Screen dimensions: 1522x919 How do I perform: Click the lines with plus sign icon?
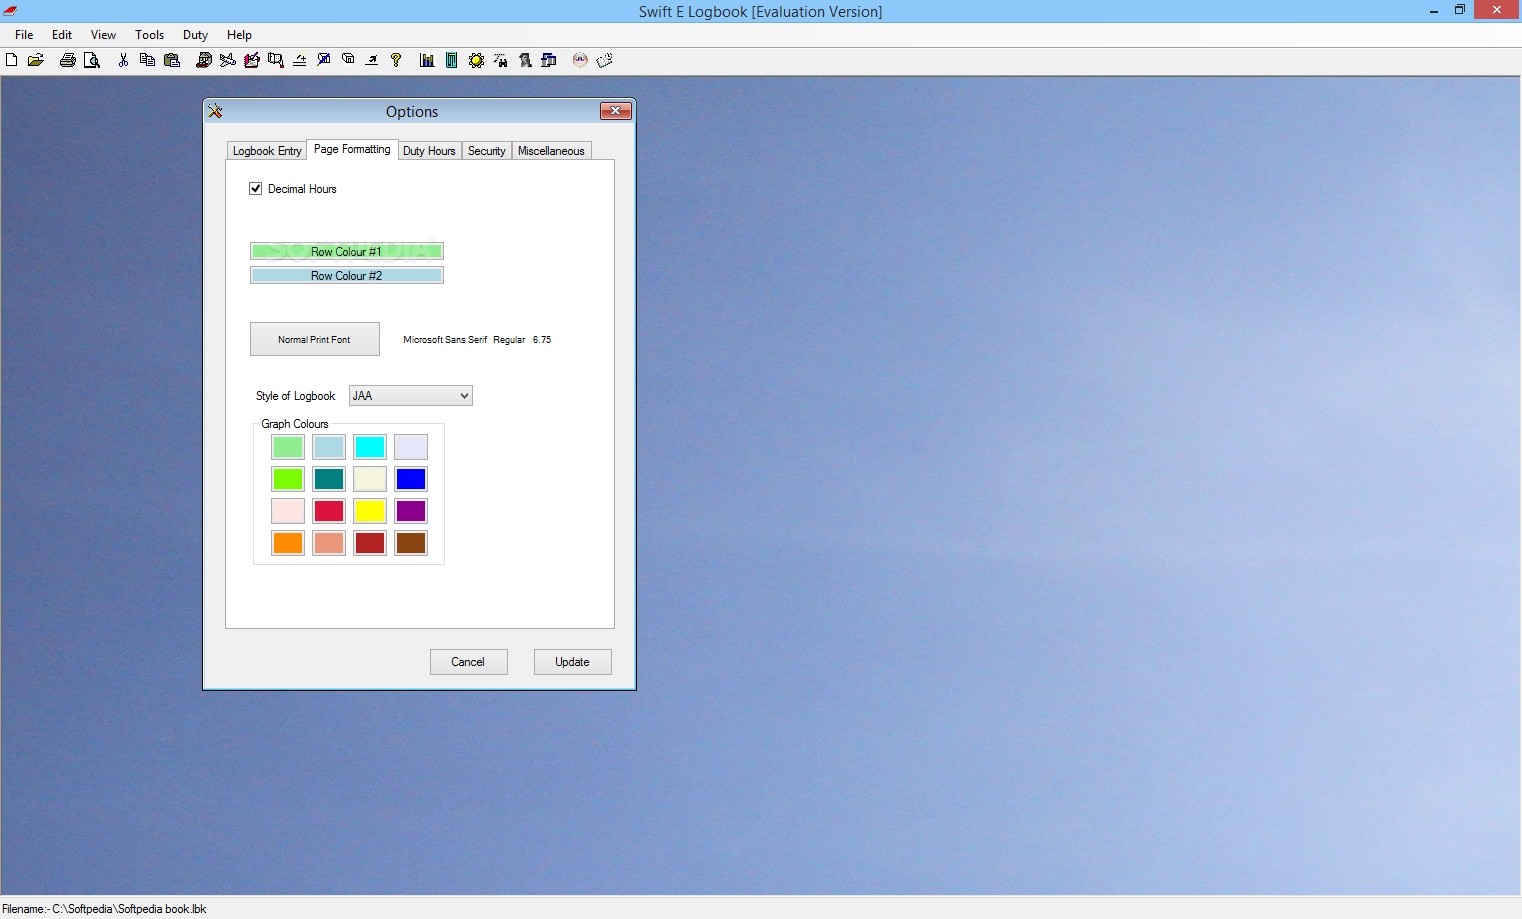click(300, 60)
